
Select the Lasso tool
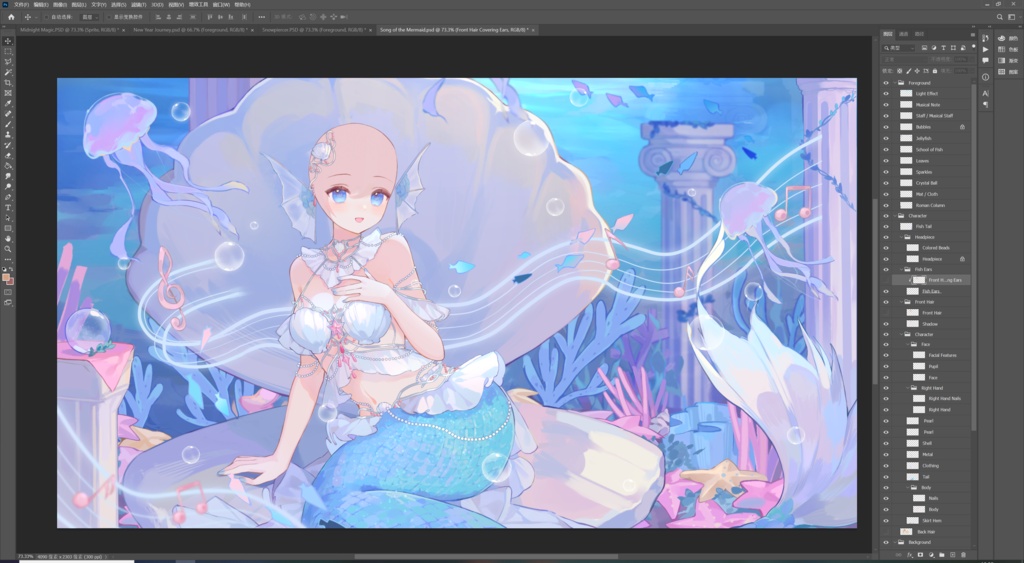8,62
